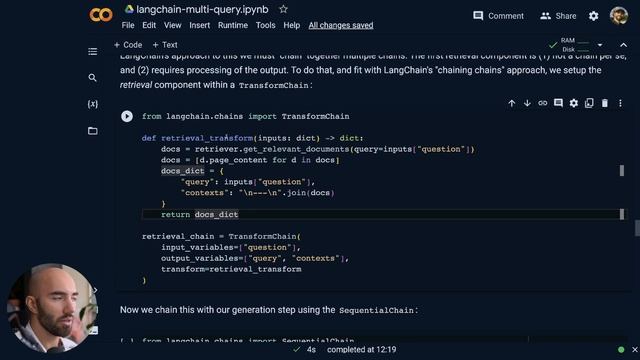
Task: Run the TransformChain code cell
Action: click(127, 116)
